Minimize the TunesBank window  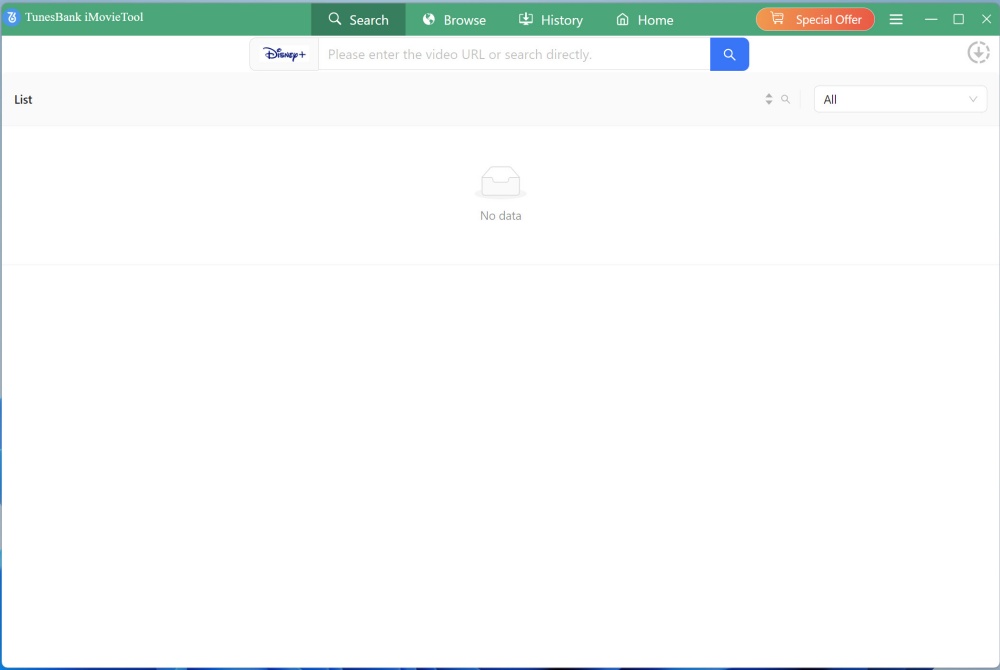930,19
